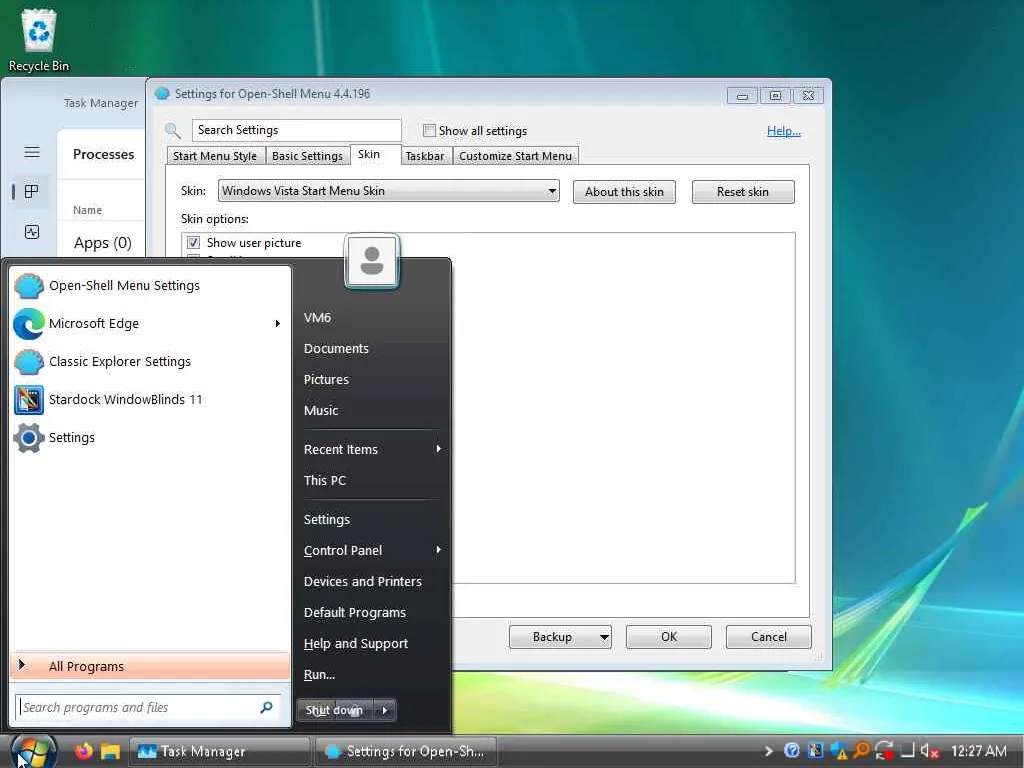This screenshot has height=768, width=1024.
Task: Confirm settings with the OK button
Action: point(669,637)
